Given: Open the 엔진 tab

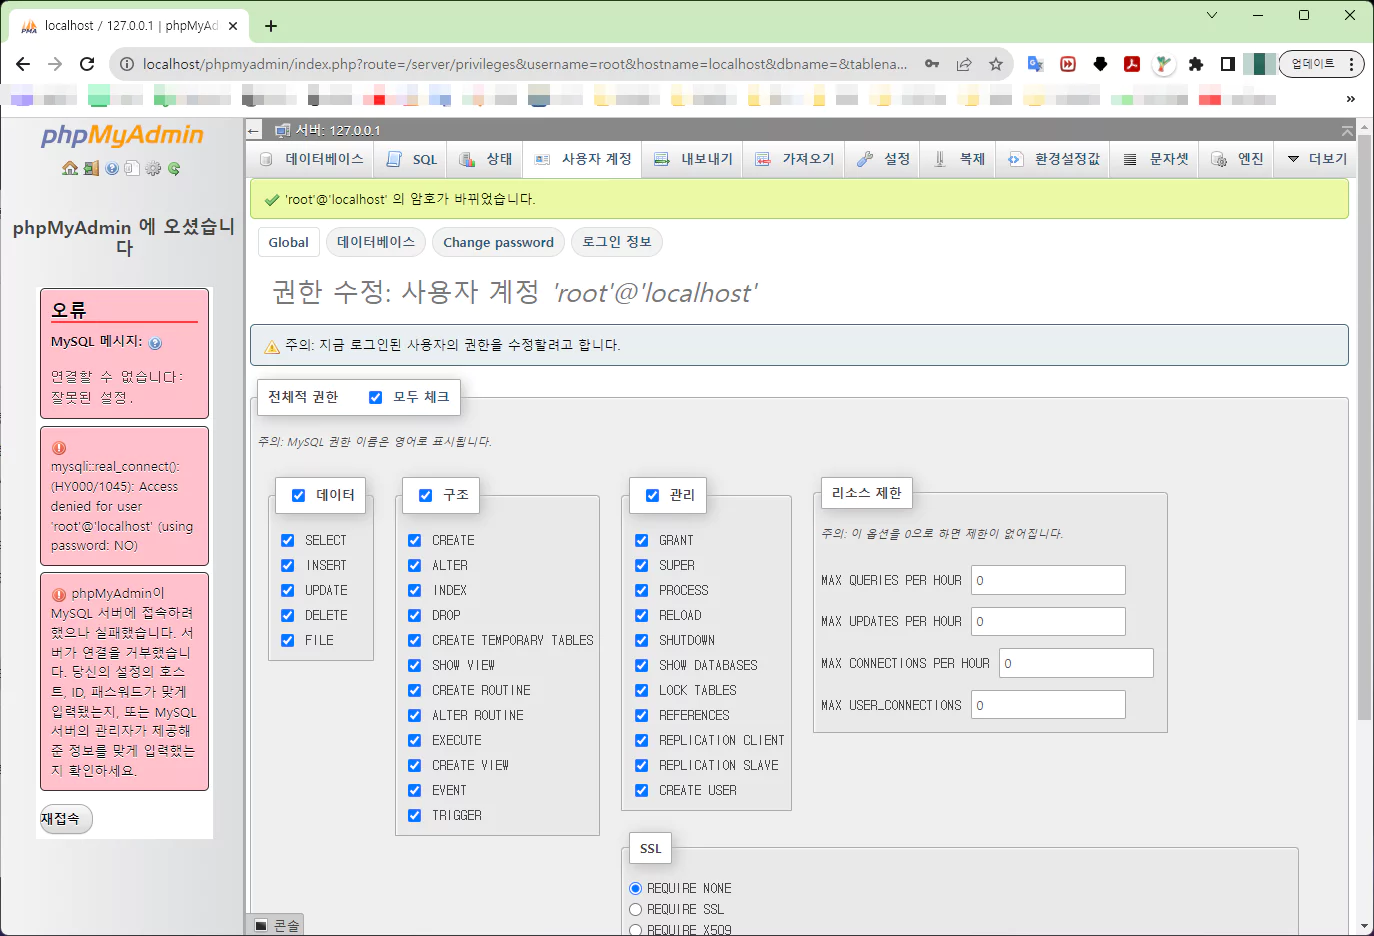Looking at the screenshot, I should [x=1238, y=159].
